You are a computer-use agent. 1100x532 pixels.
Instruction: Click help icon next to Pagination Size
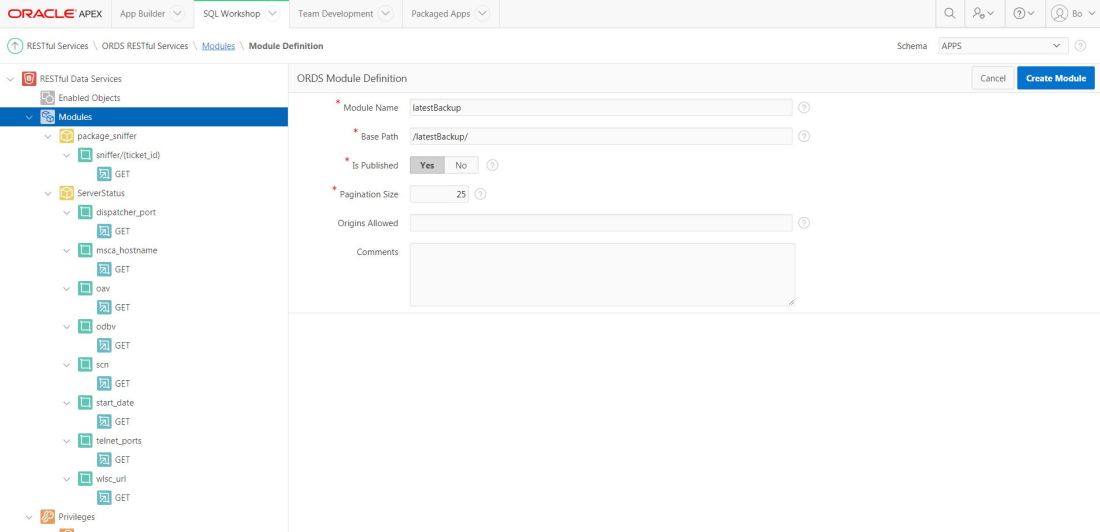[x=481, y=194]
